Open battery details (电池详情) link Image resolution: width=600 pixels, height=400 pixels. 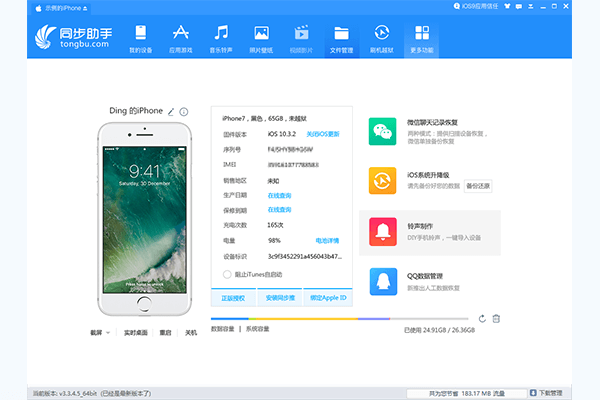click(327, 240)
